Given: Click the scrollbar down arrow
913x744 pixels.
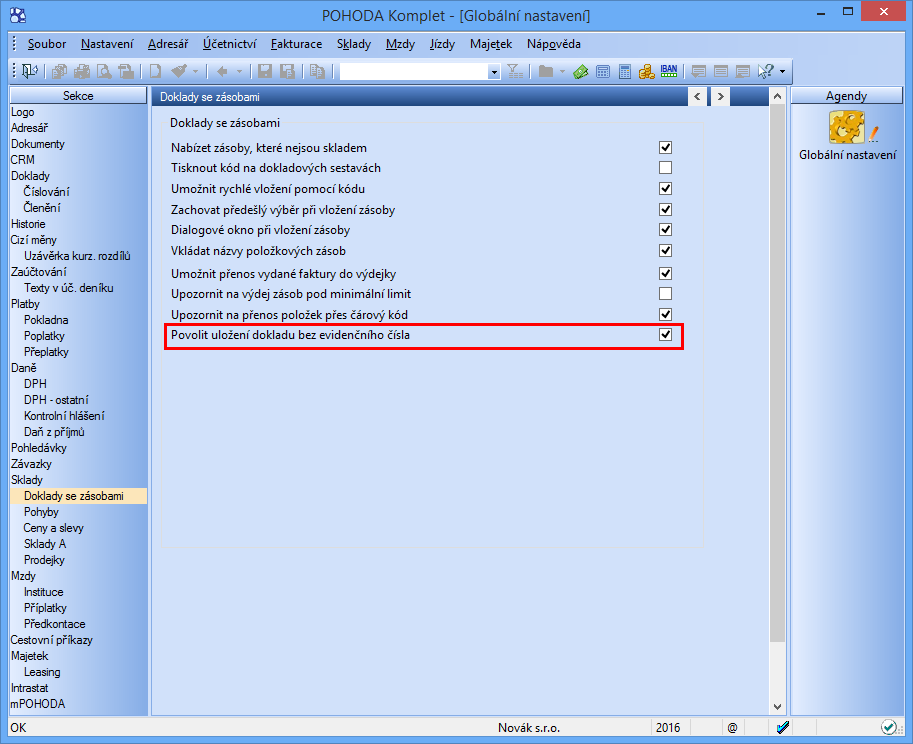Looking at the screenshot, I should coord(777,707).
